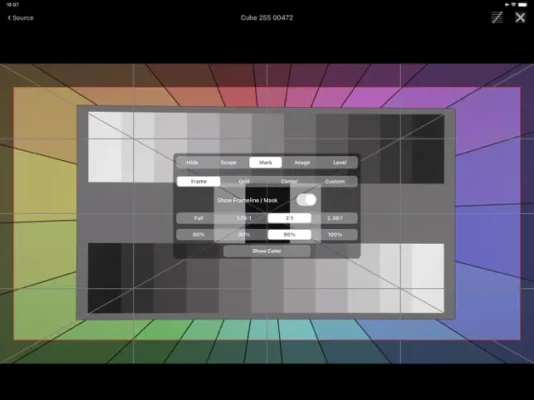Select the Grid marker mode
The image size is (534, 400).
(x=244, y=181)
